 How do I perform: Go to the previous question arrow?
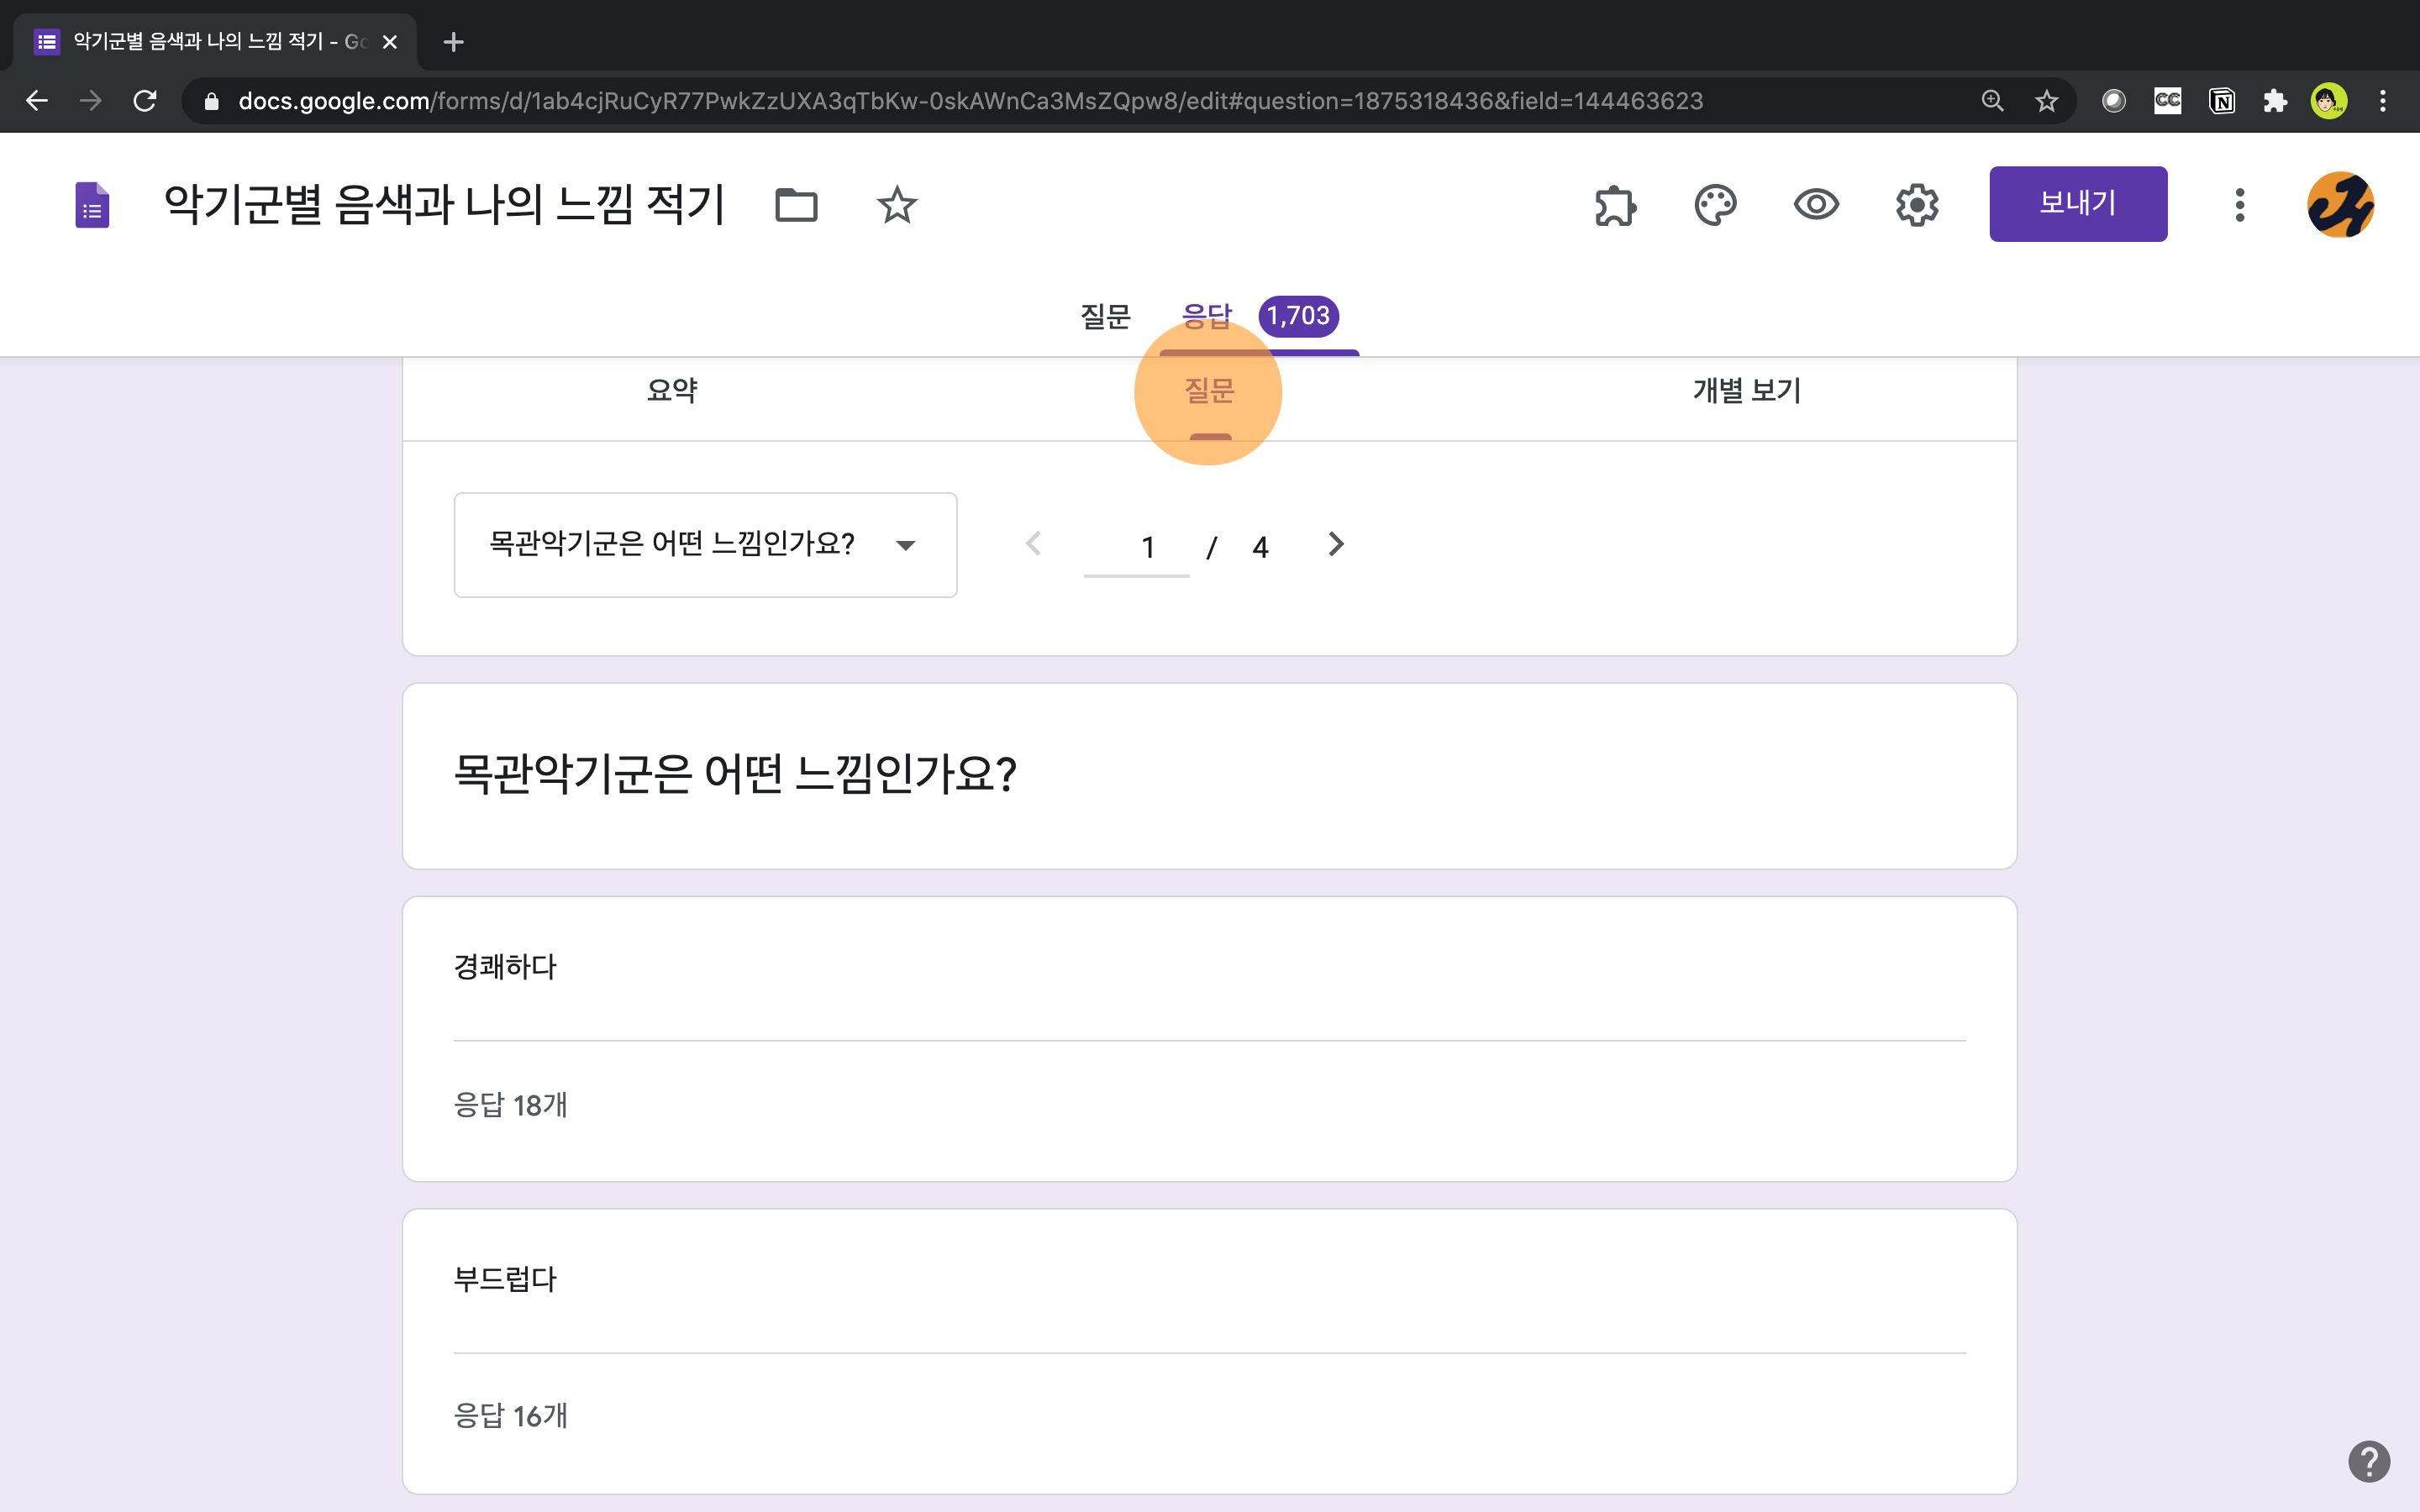(x=1034, y=545)
